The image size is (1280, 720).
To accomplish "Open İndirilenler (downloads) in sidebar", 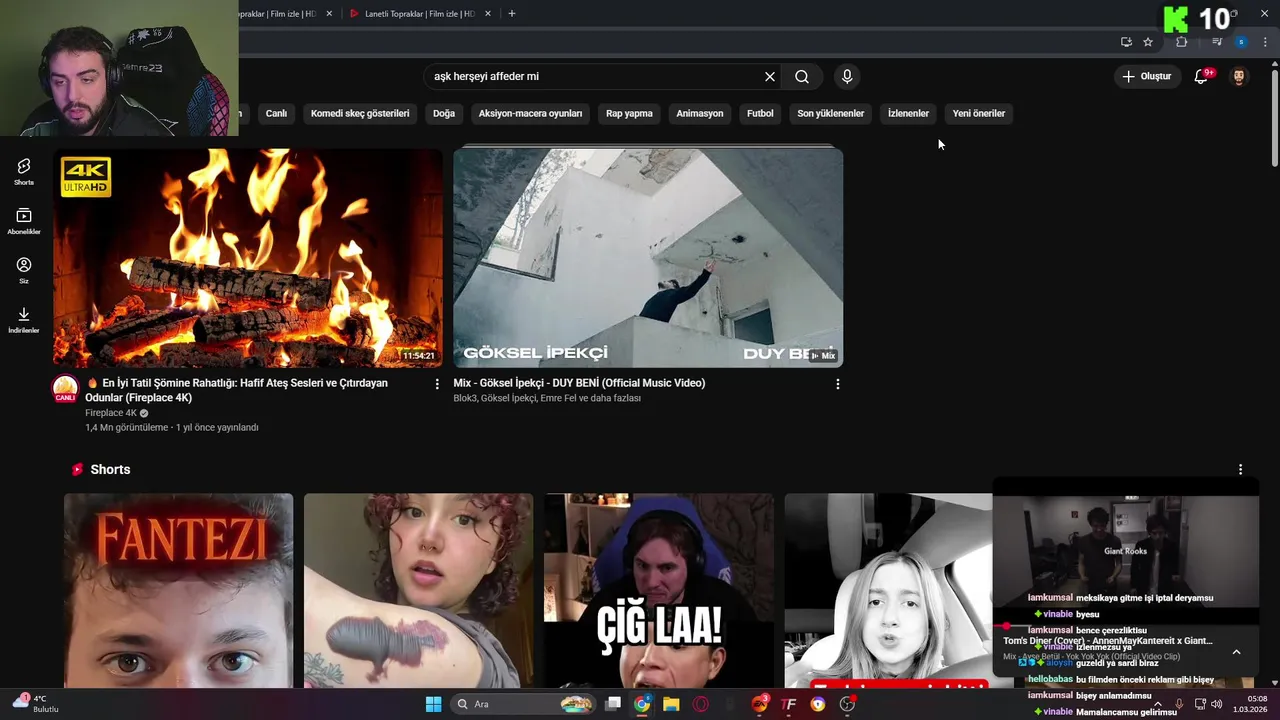I will click(24, 320).
